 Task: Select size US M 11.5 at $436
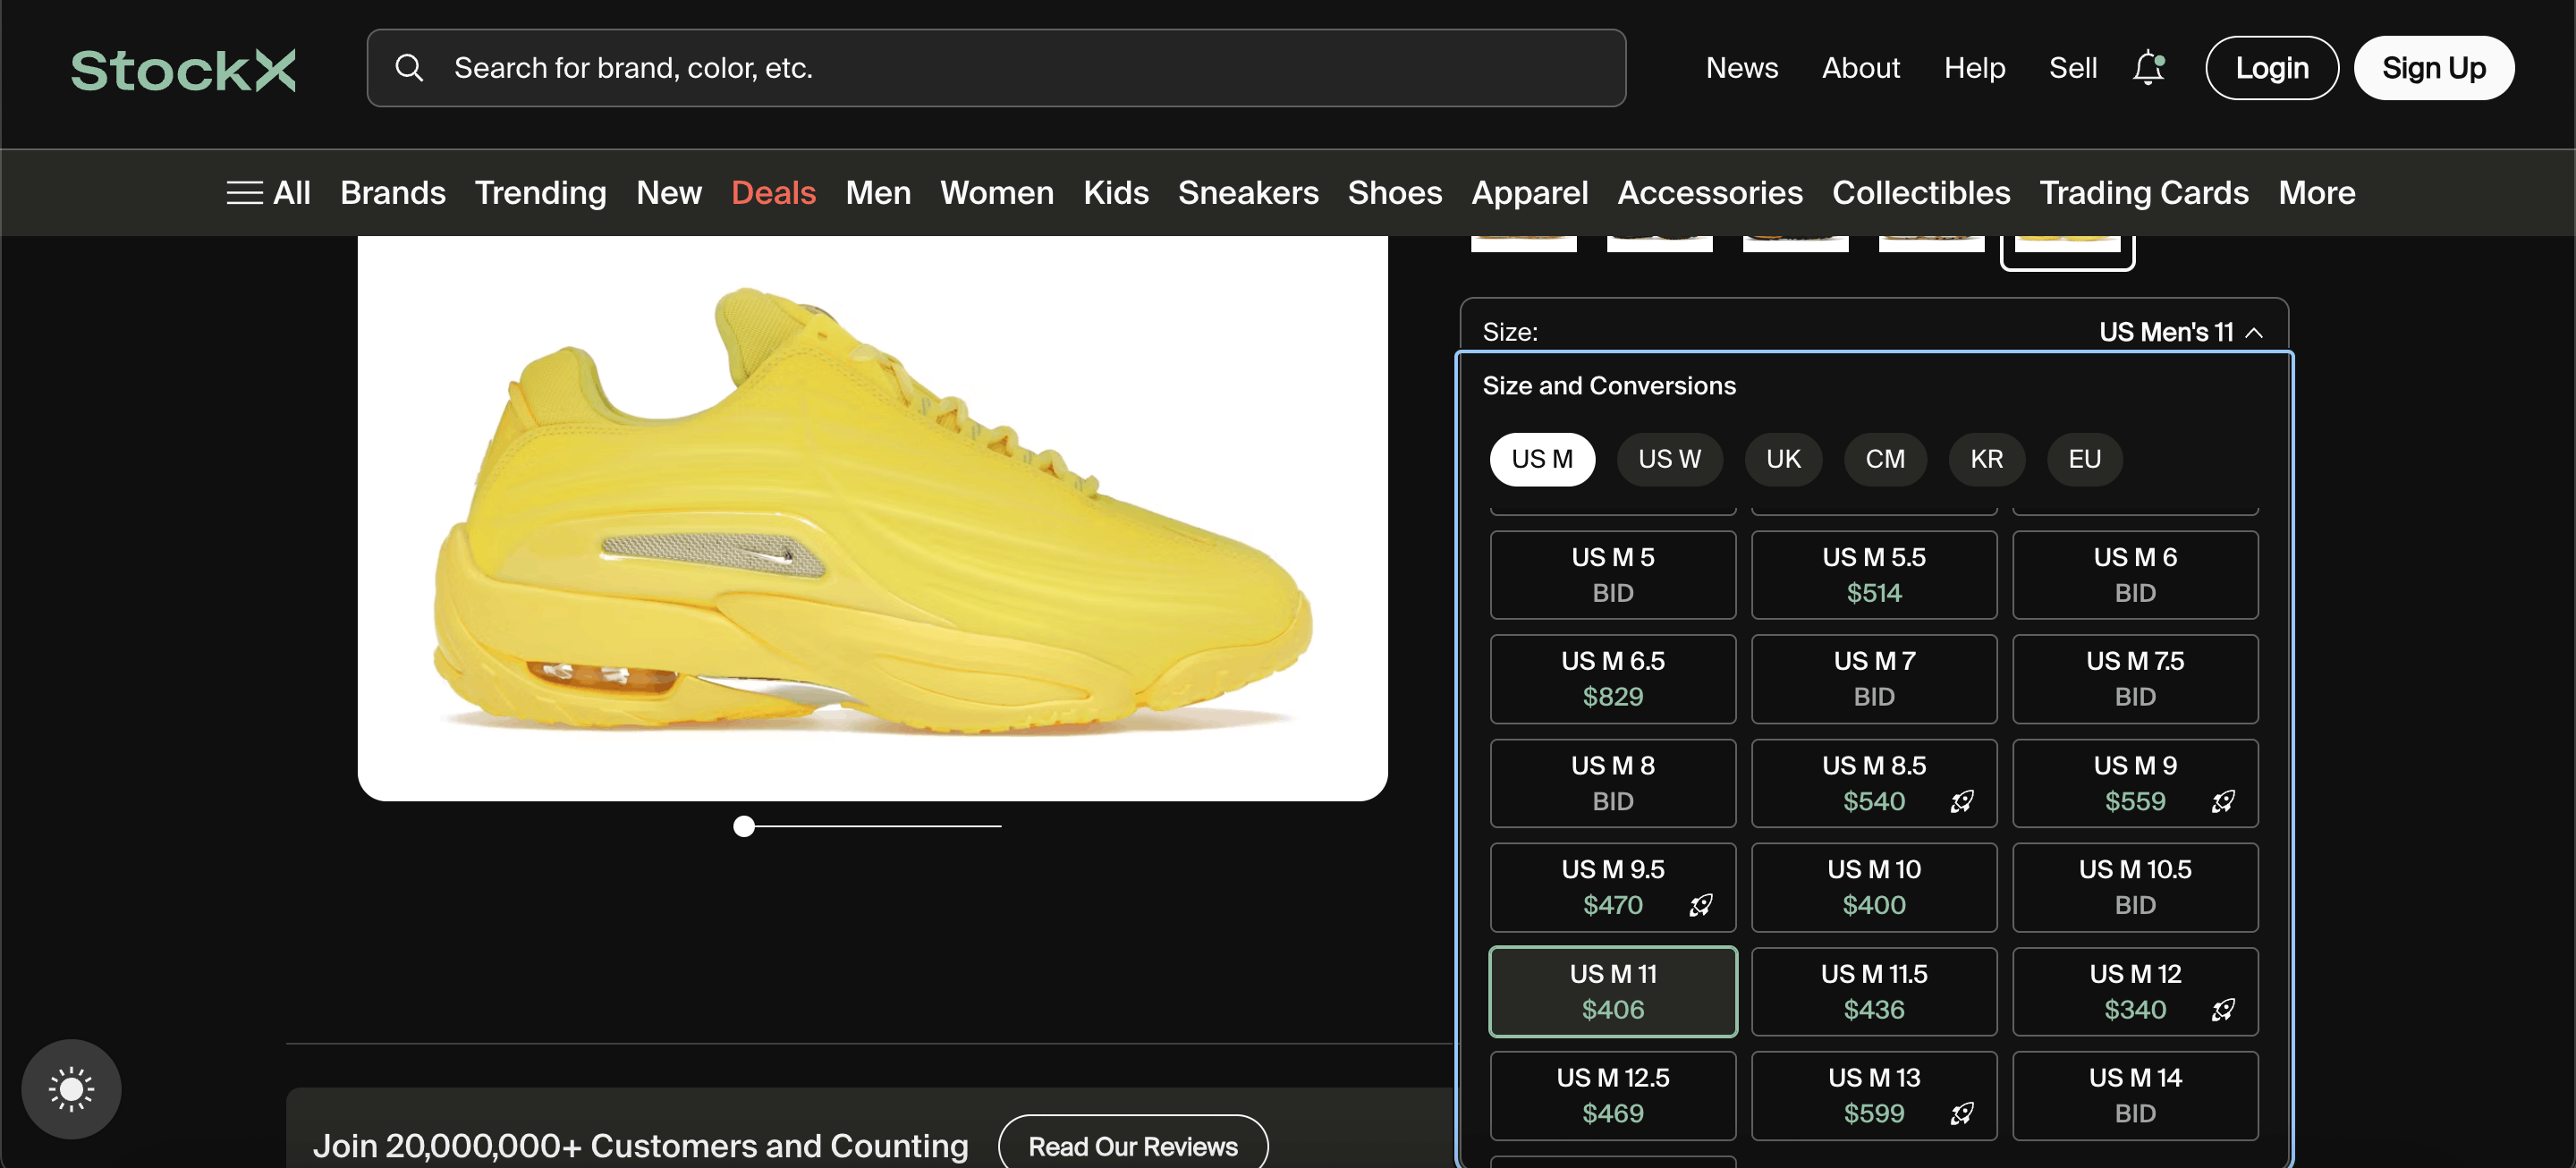(1874, 992)
